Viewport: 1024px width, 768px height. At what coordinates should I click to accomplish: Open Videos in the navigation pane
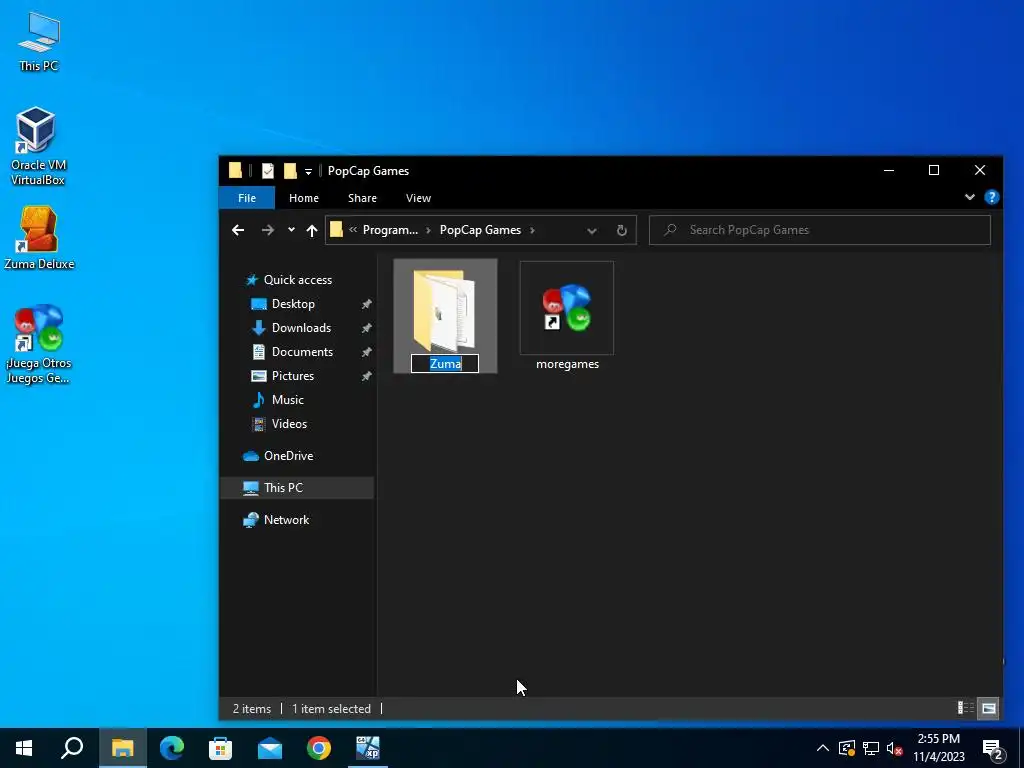pos(289,424)
